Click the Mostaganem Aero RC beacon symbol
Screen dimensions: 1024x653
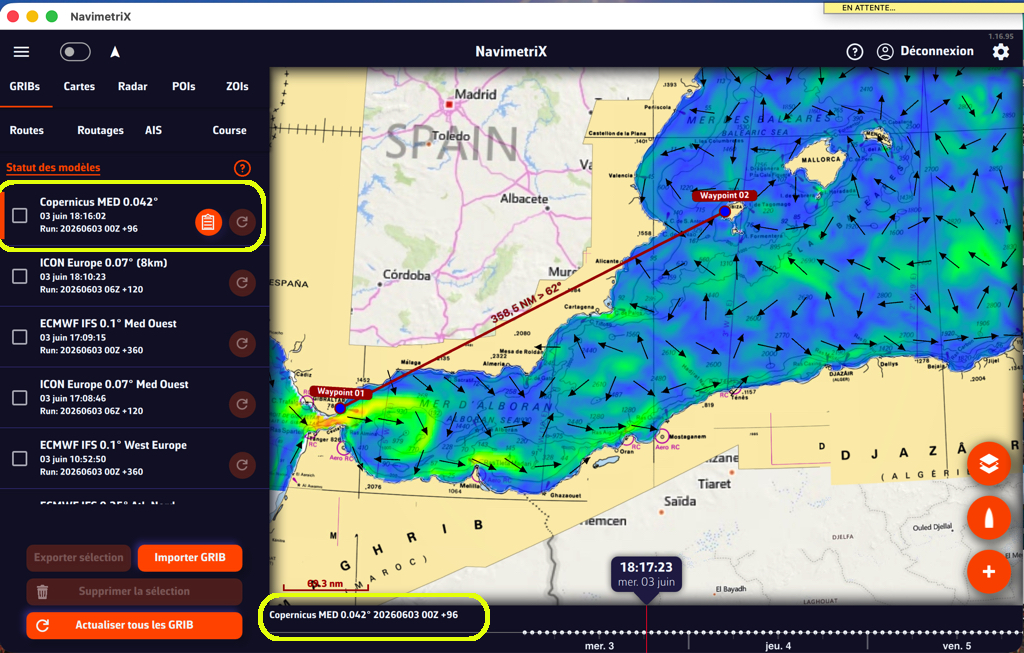click(x=662, y=436)
